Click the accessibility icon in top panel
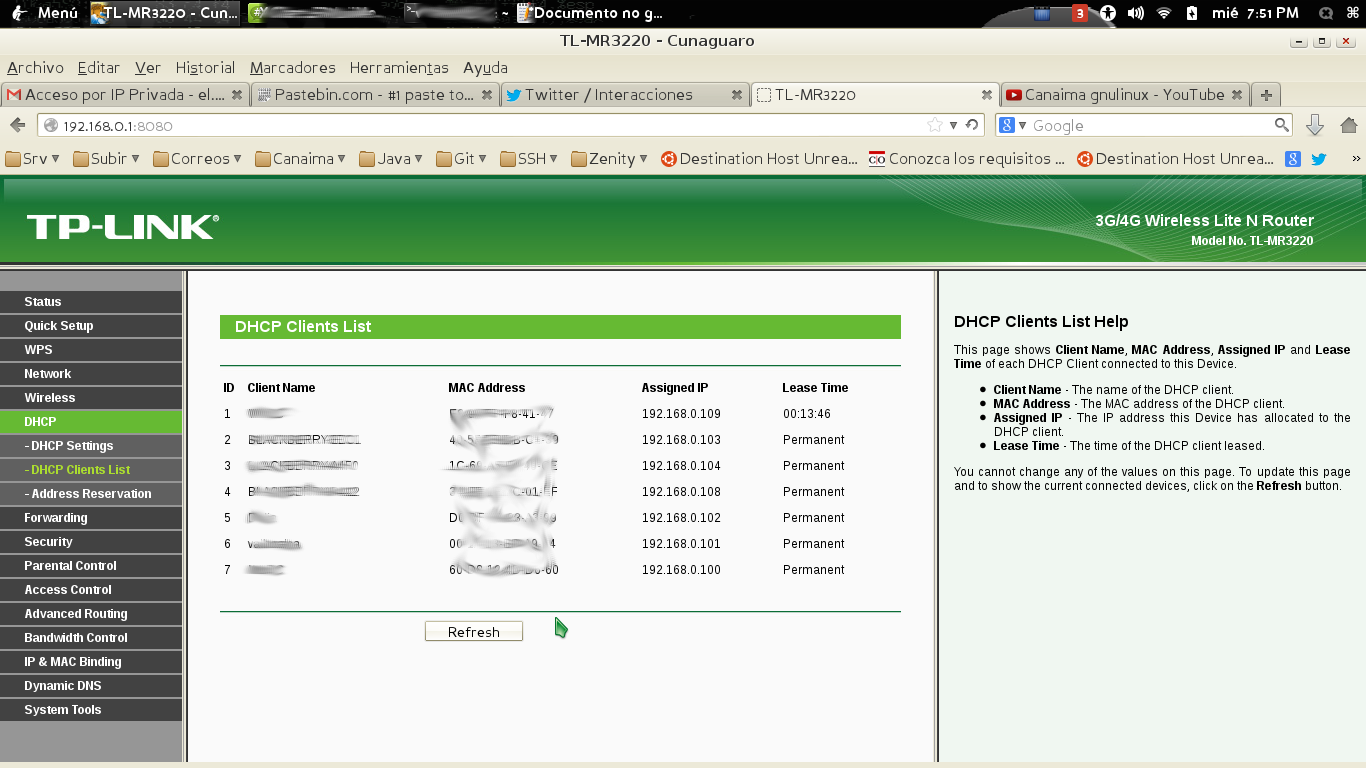This screenshot has width=1366, height=768. point(1108,13)
